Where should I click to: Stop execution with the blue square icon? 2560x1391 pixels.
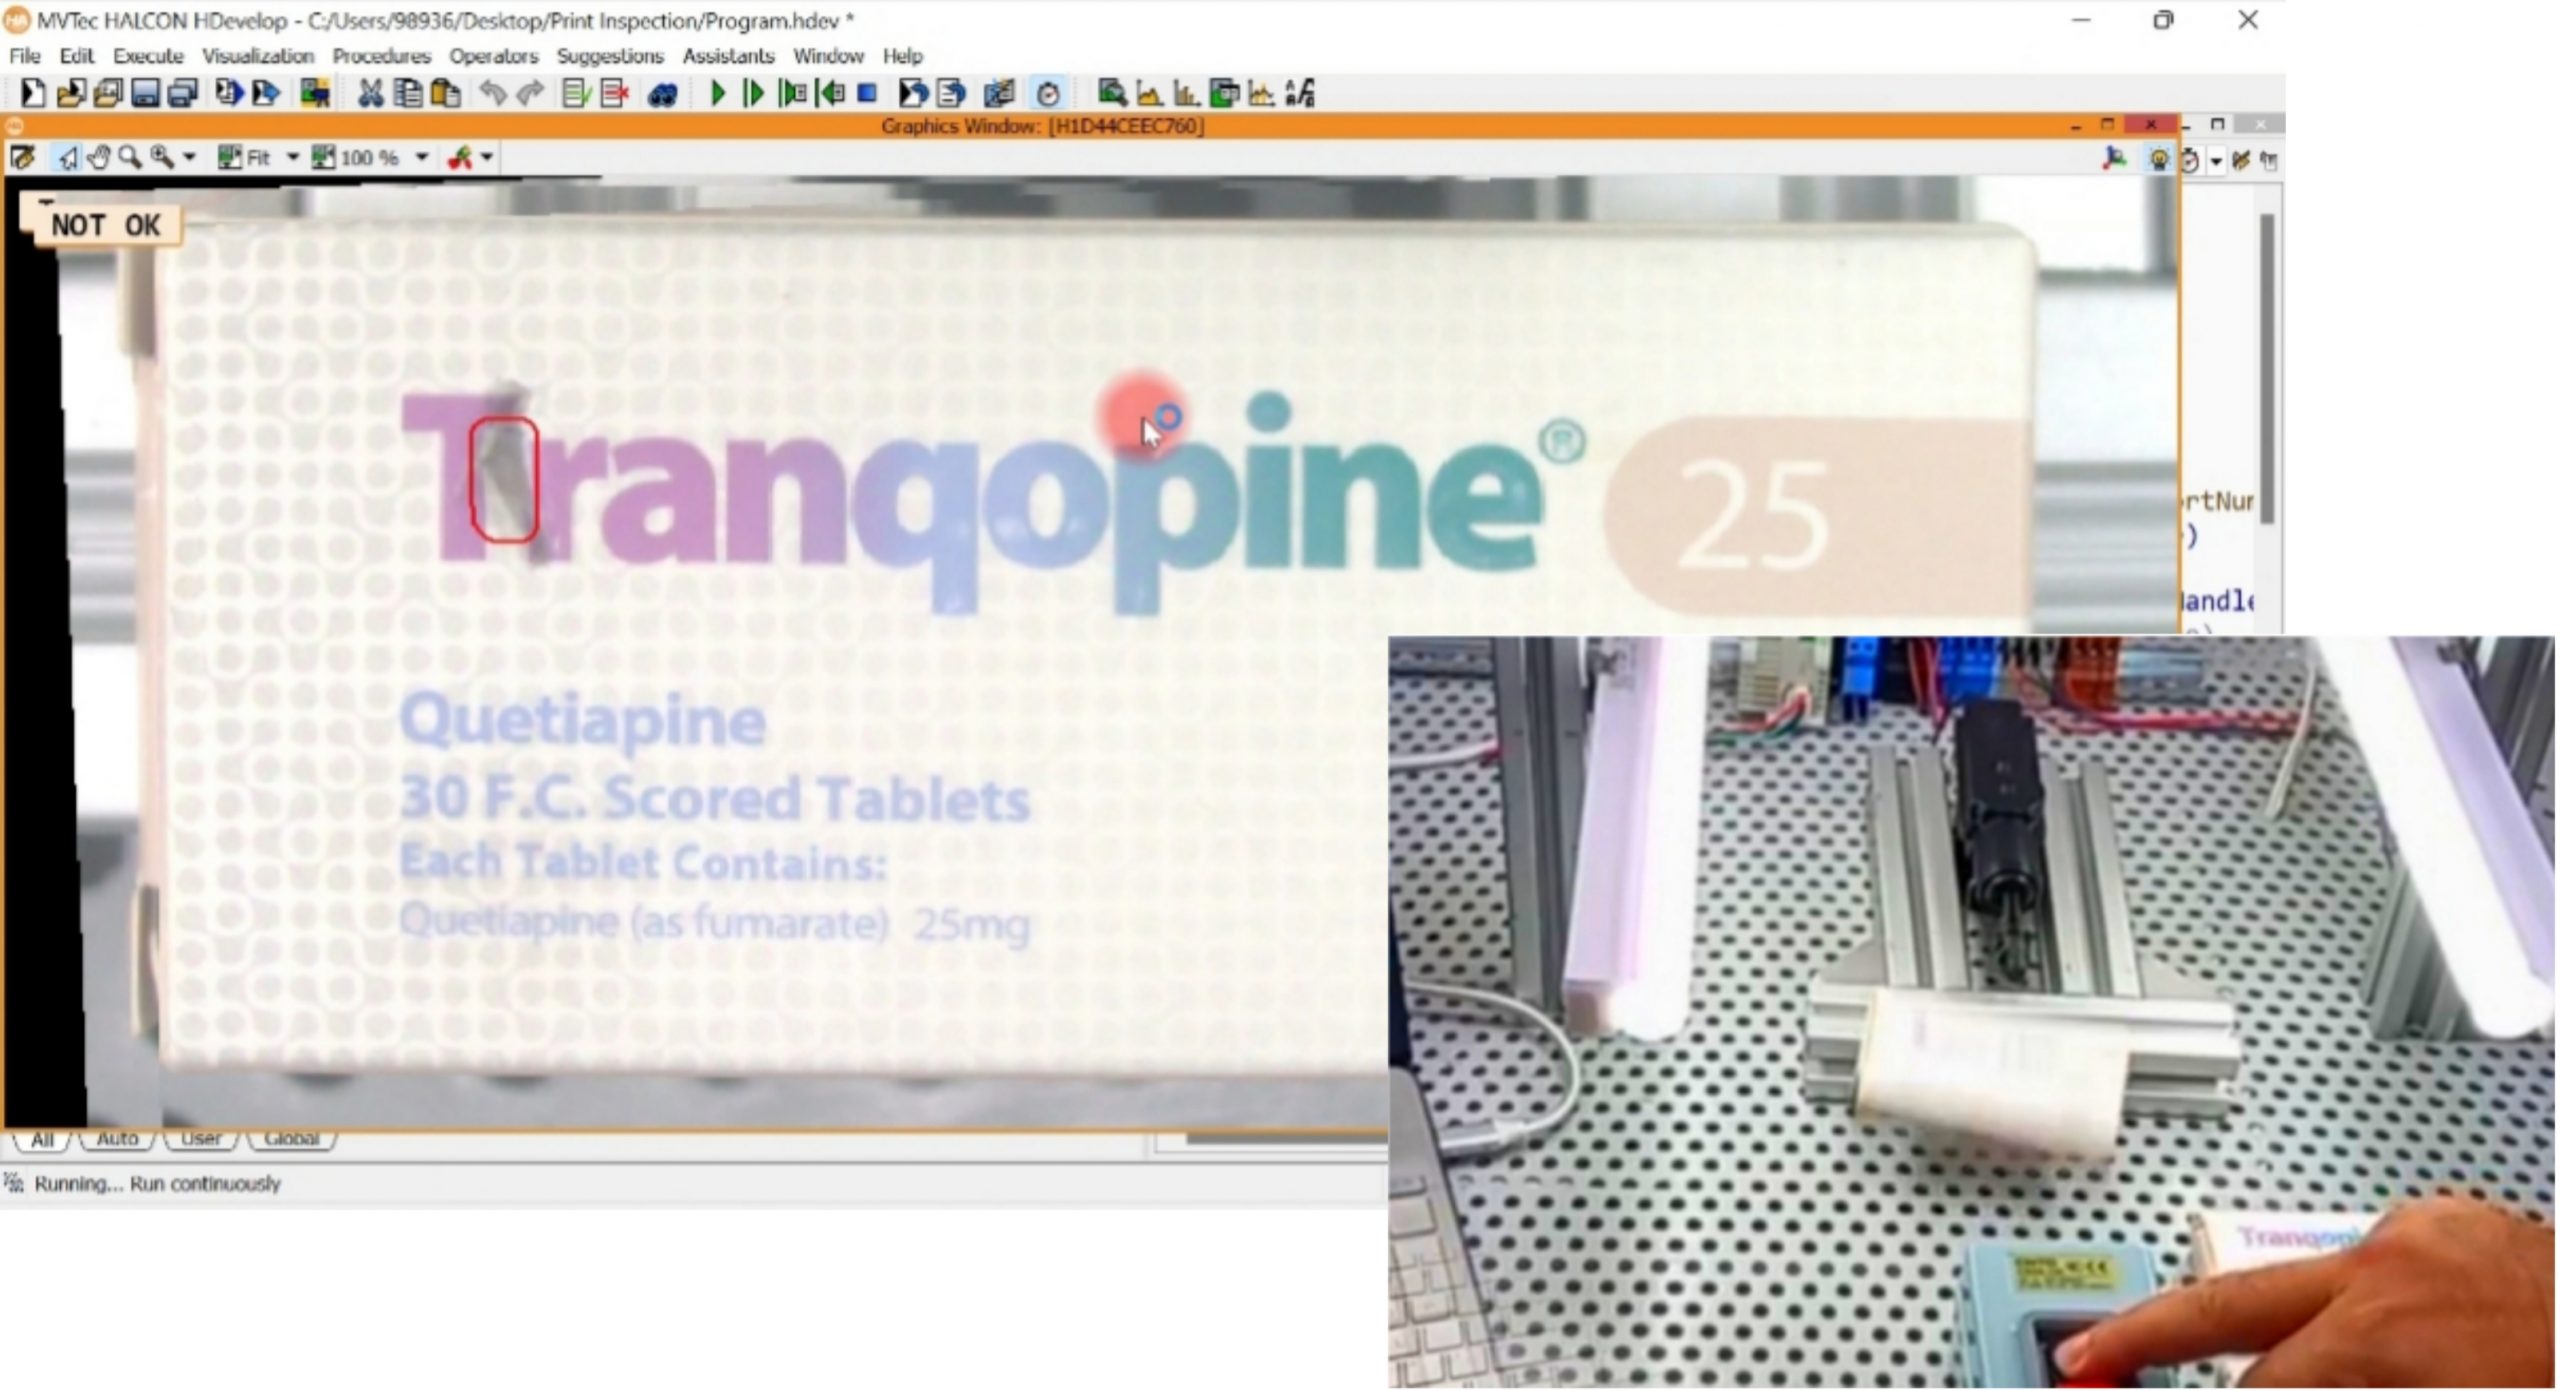coord(867,93)
